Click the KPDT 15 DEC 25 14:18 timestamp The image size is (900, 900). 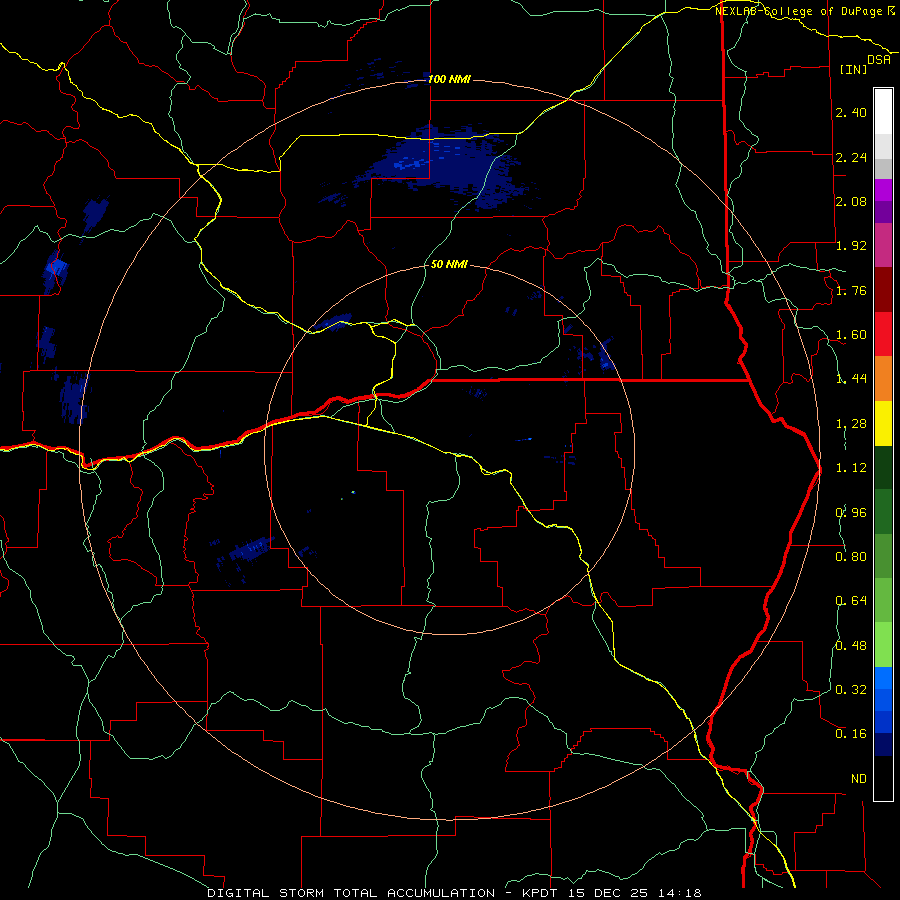click(x=612, y=893)
